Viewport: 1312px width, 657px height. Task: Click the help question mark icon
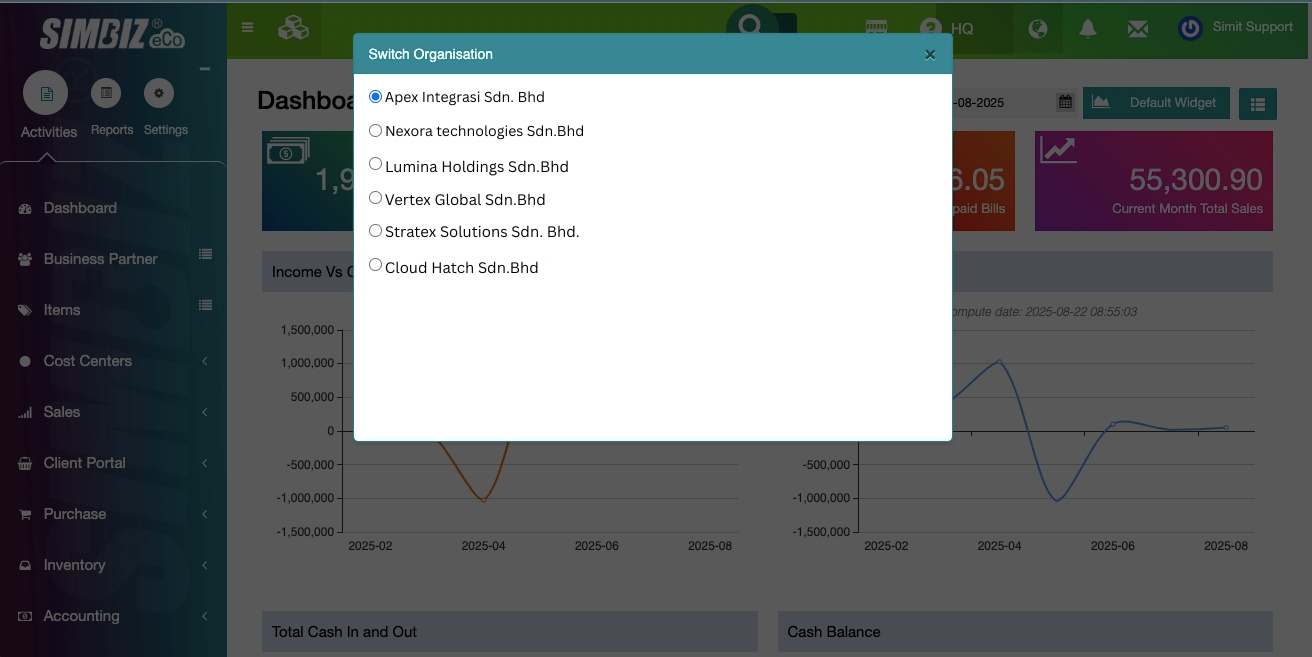tap(931, 29)
